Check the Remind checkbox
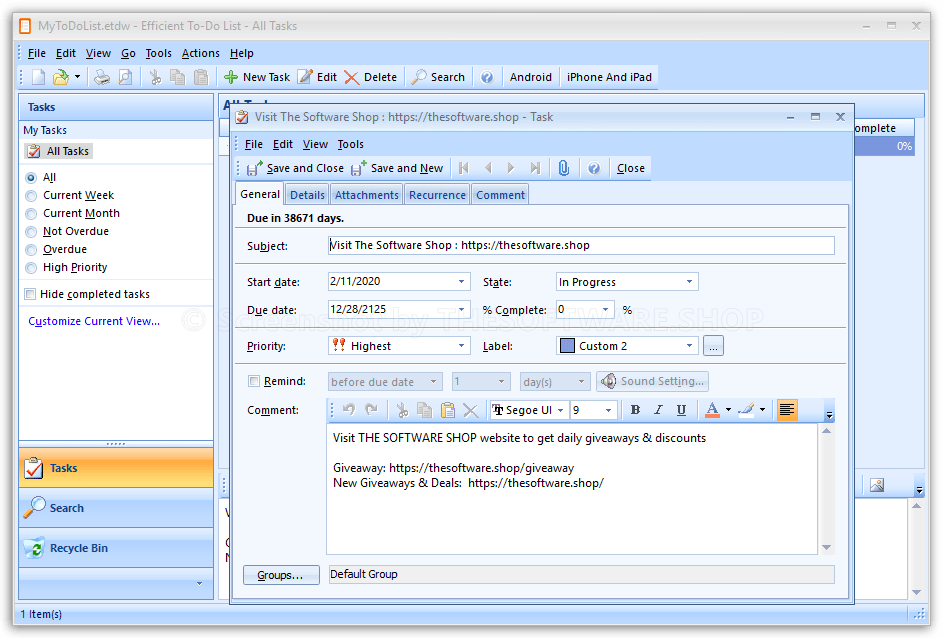 click(255, 381)
